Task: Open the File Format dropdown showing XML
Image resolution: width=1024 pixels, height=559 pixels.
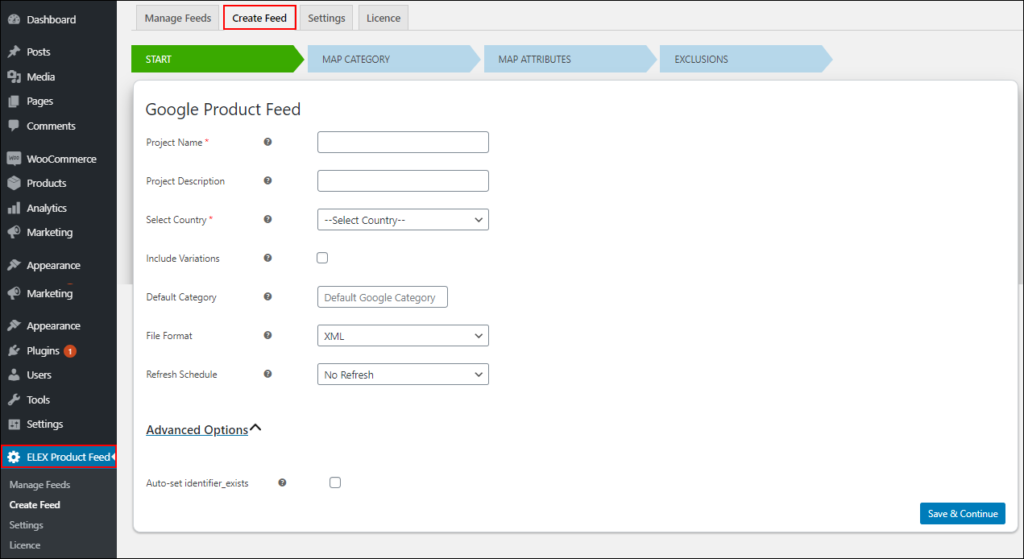Action: tap(403, 336)
